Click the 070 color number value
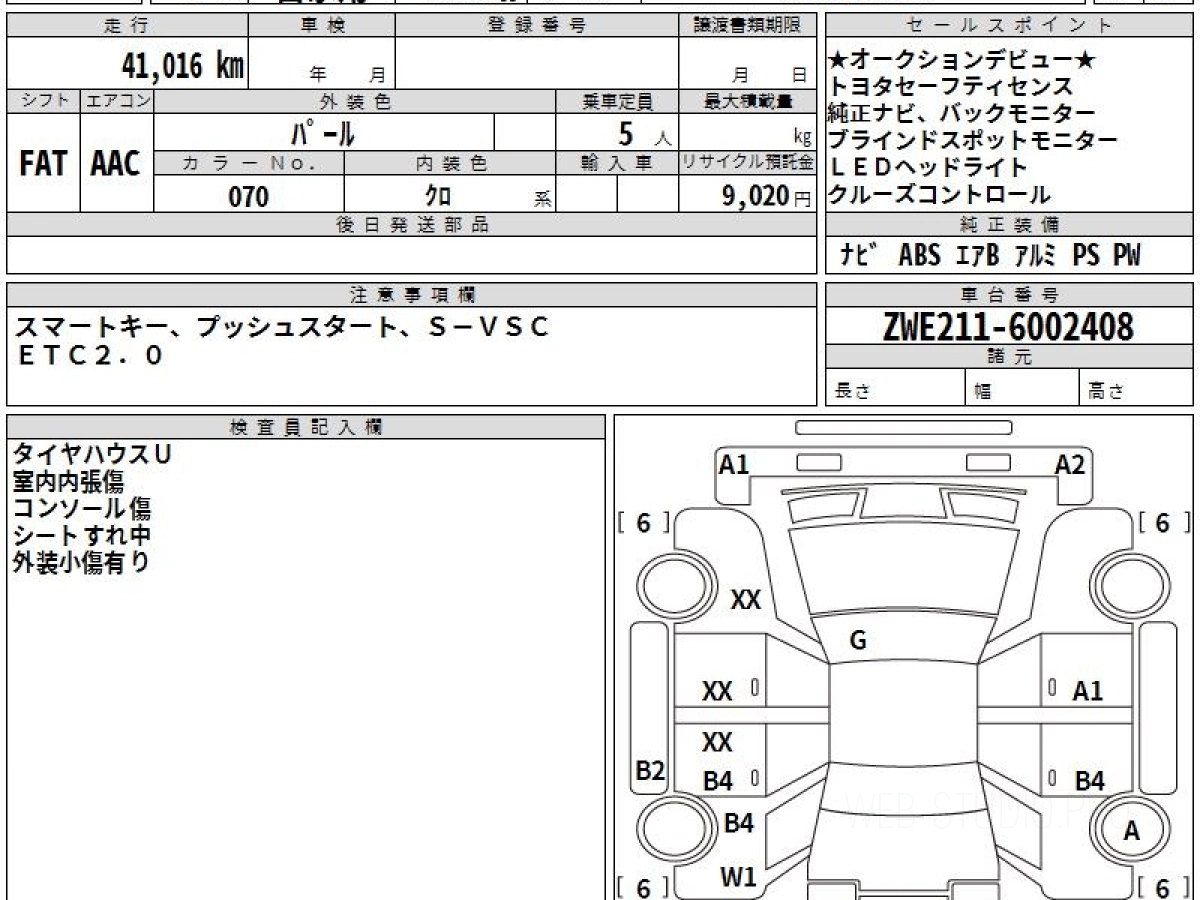 pos(249,196)
